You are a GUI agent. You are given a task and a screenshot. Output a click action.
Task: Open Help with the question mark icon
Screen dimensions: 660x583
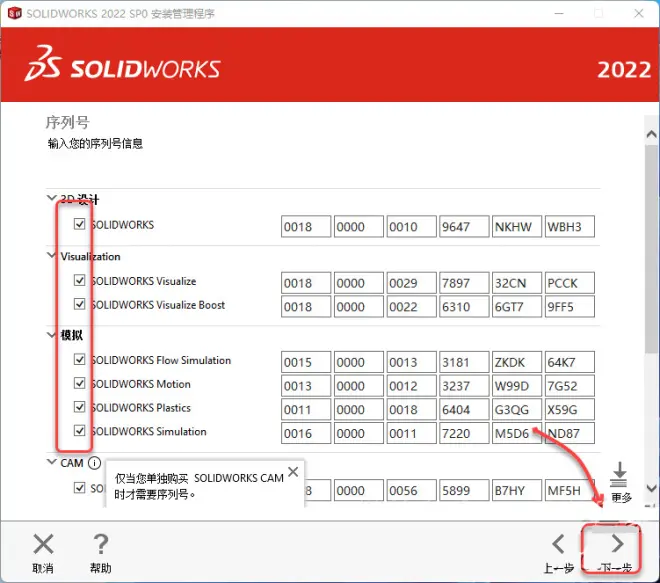click(x=101, y=544)
